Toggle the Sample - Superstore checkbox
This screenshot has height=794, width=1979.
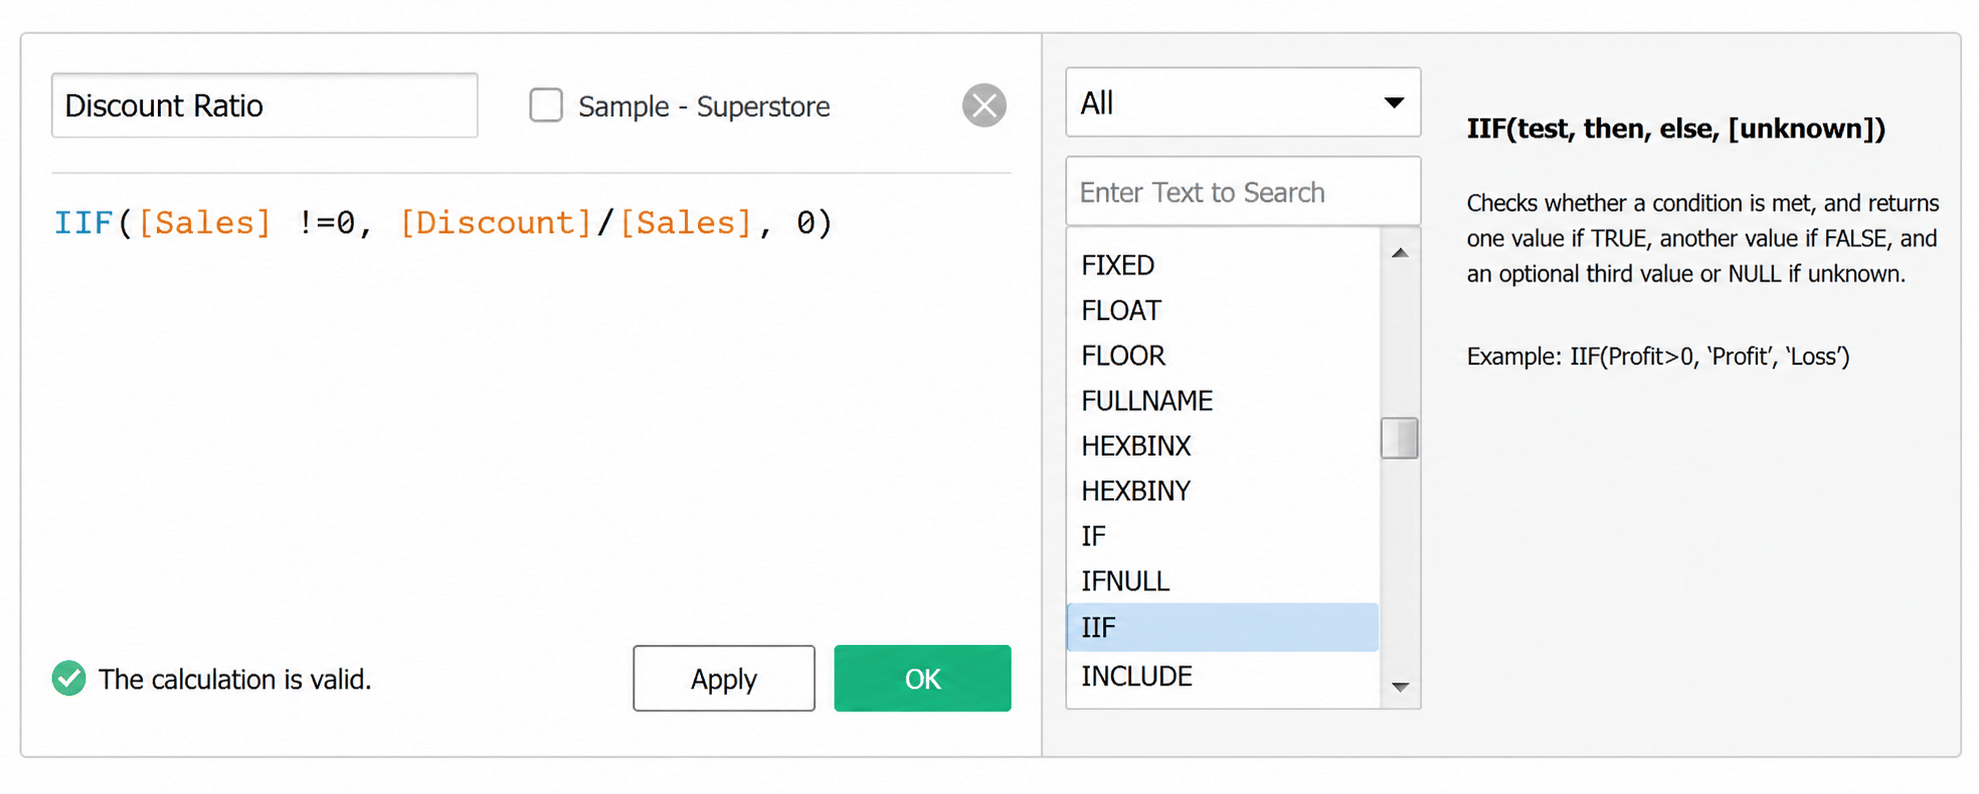pos(546,105)
